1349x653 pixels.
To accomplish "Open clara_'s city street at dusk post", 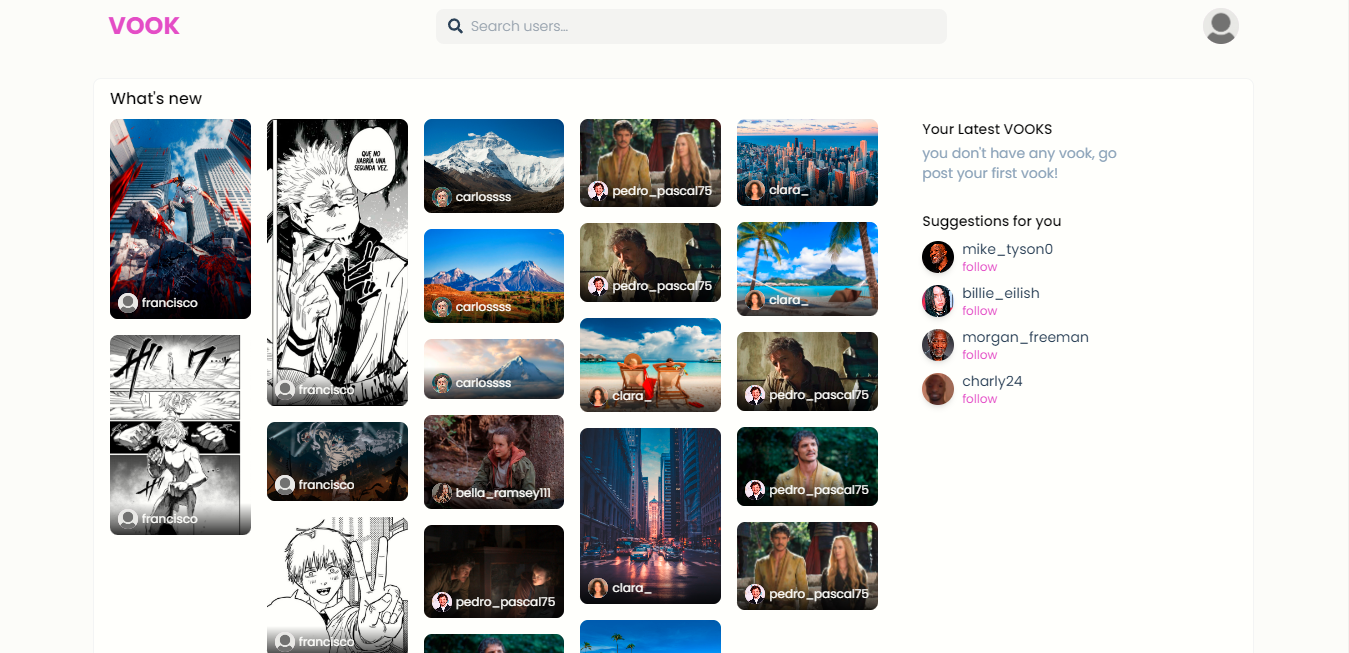I will (650, 516).
